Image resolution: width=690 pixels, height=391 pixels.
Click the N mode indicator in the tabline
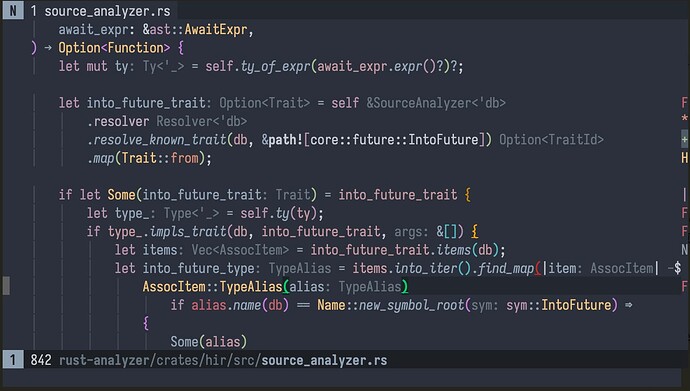(x=13, y=11)
